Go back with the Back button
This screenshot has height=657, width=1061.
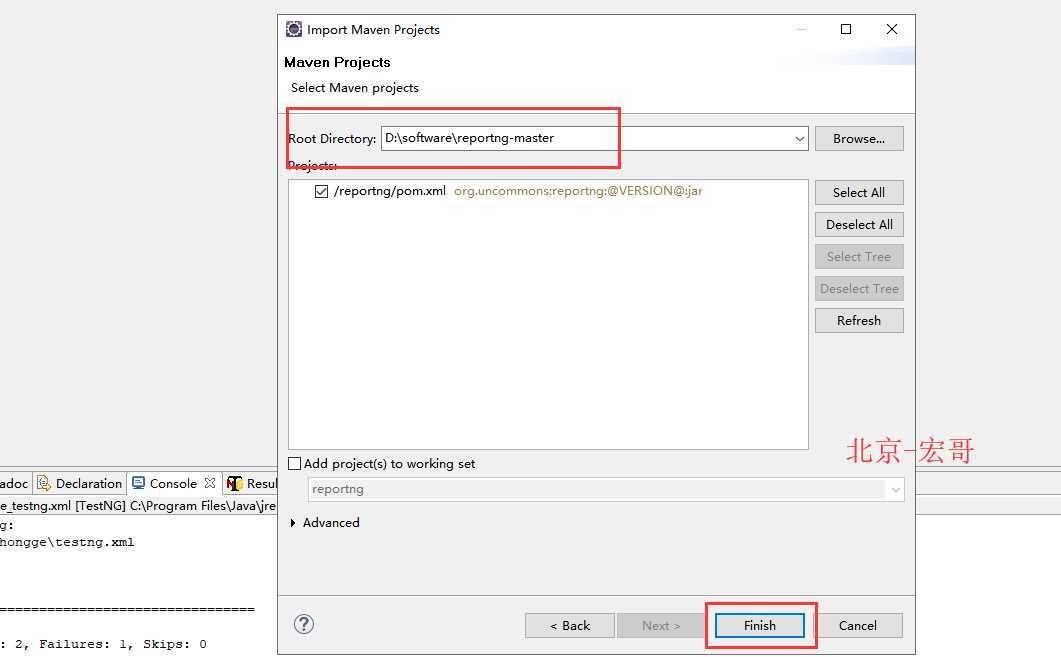(570, 625)
